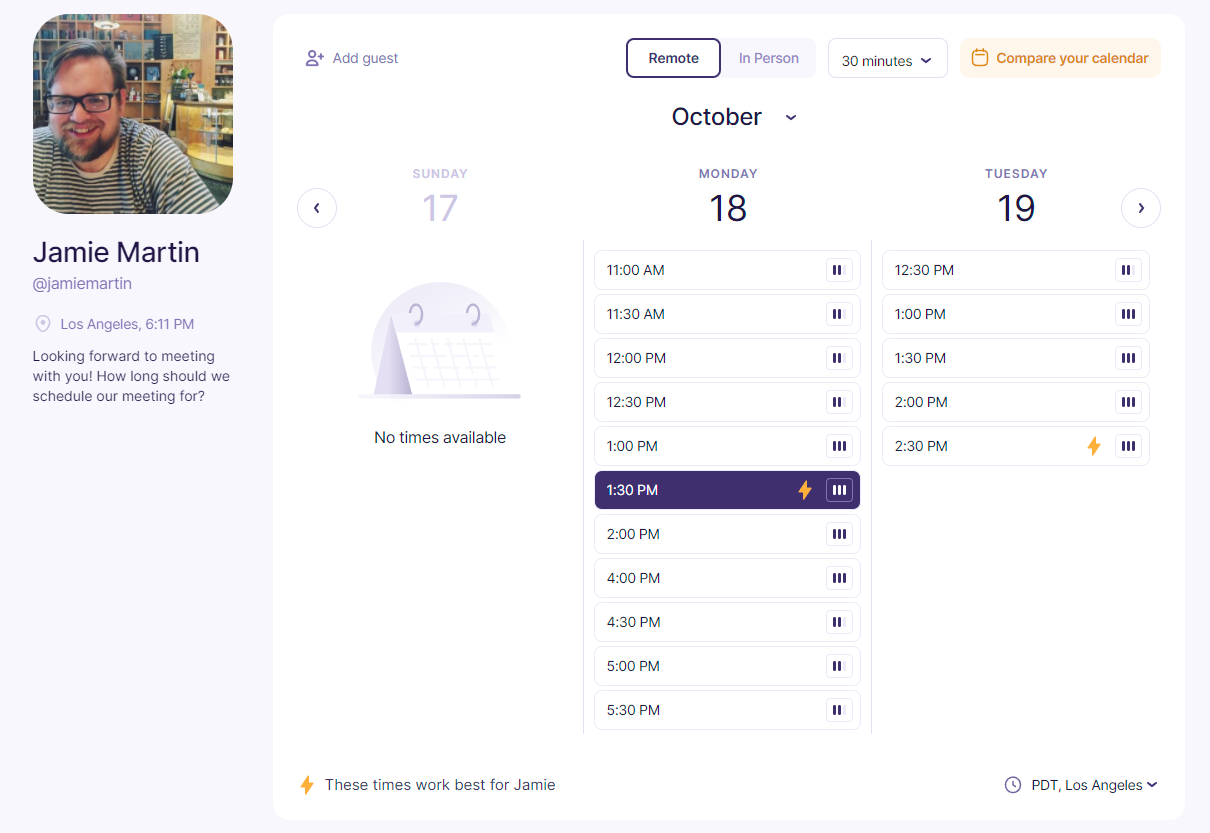
Task: Click lightning bolt icon in the legend
Action: point(307,785)
